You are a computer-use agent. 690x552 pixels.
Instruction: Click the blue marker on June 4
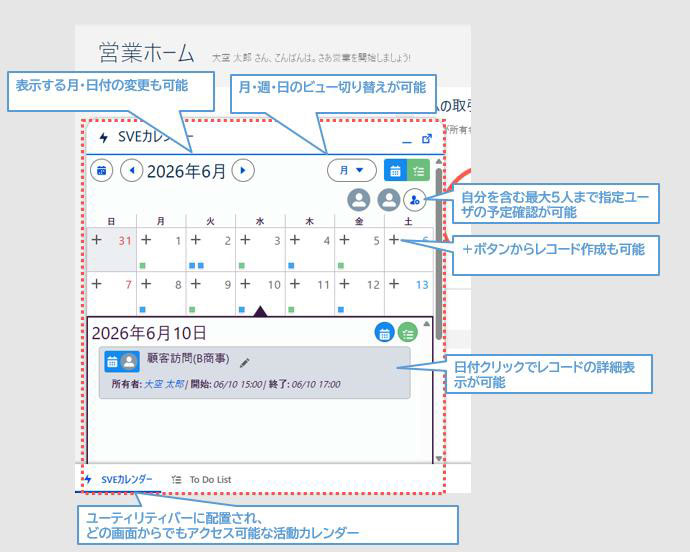point(291,265)
